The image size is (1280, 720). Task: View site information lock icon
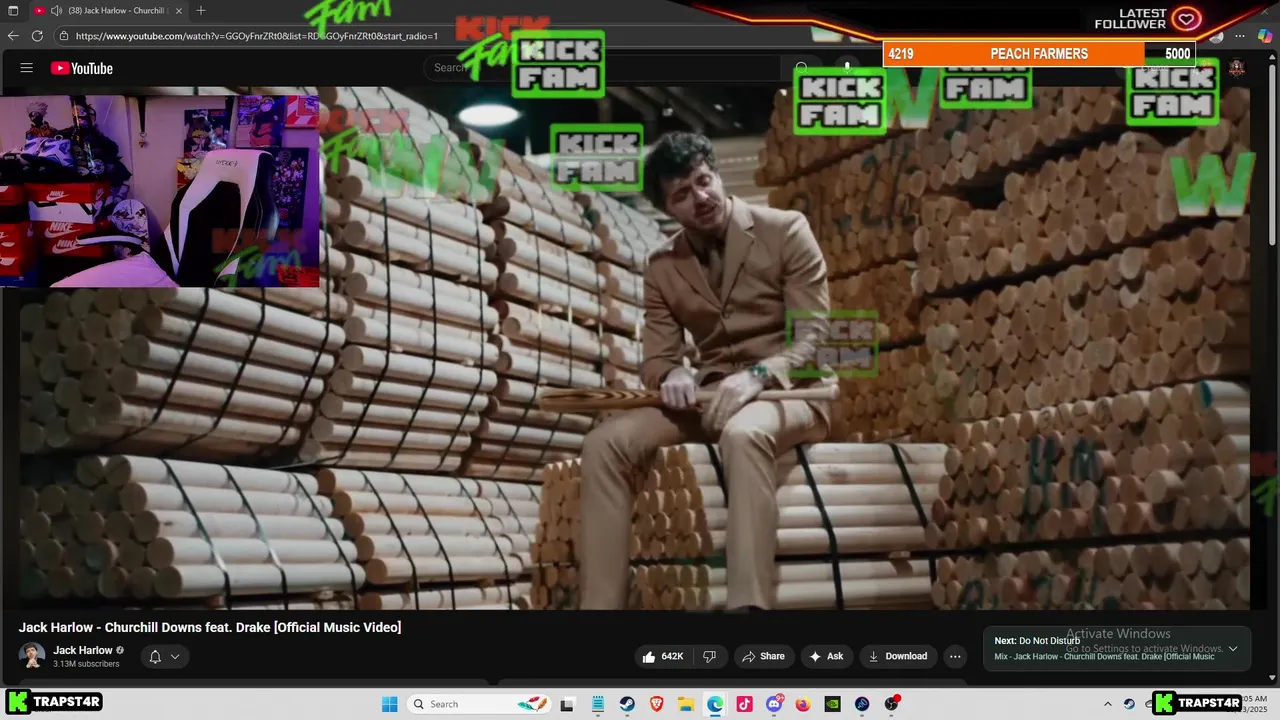(x=64, y=36)
